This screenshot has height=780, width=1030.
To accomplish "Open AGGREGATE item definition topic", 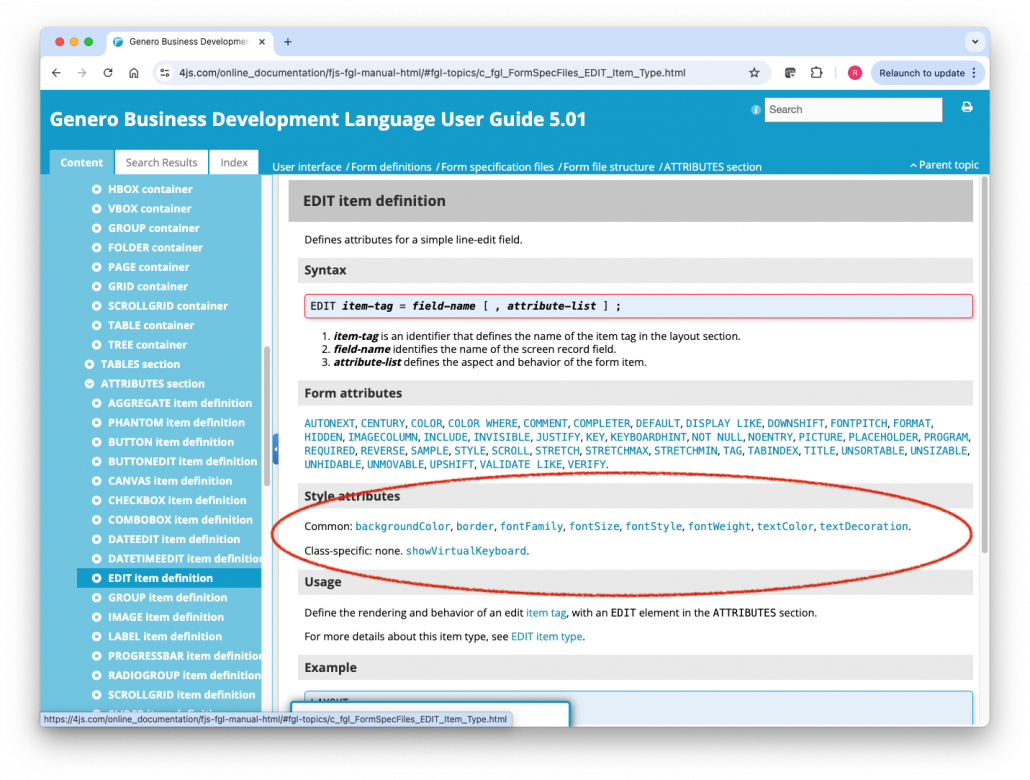I will (179, 403).
